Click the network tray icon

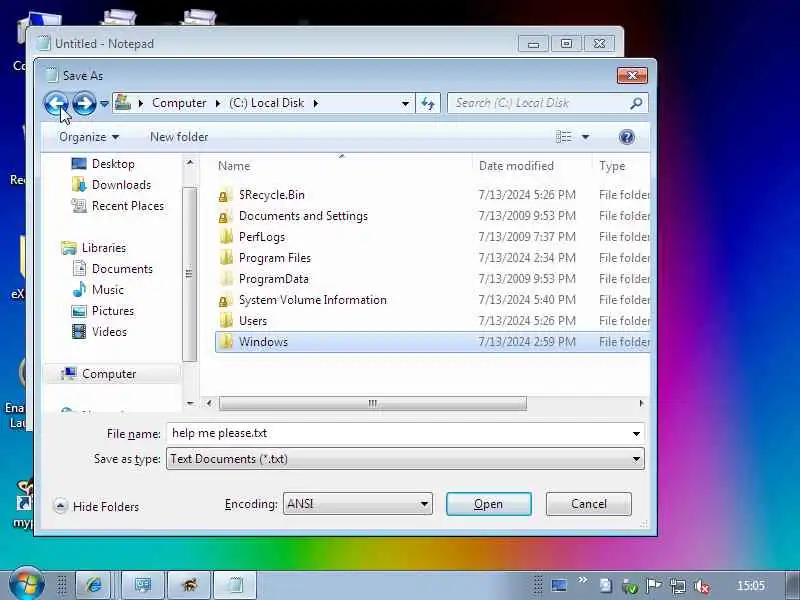point(678,586)
